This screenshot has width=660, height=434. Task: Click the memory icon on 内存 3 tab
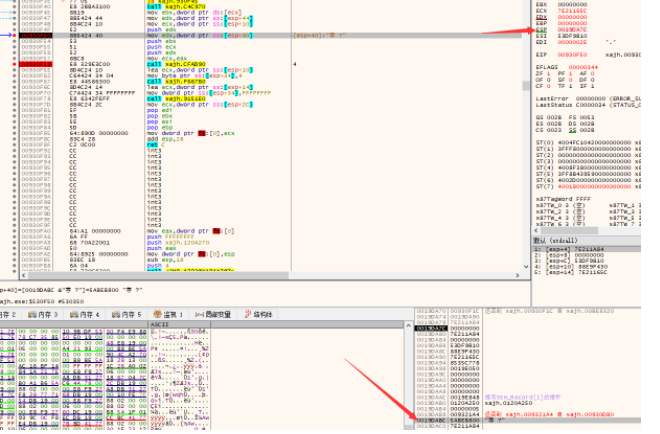(x=32, y=314)
